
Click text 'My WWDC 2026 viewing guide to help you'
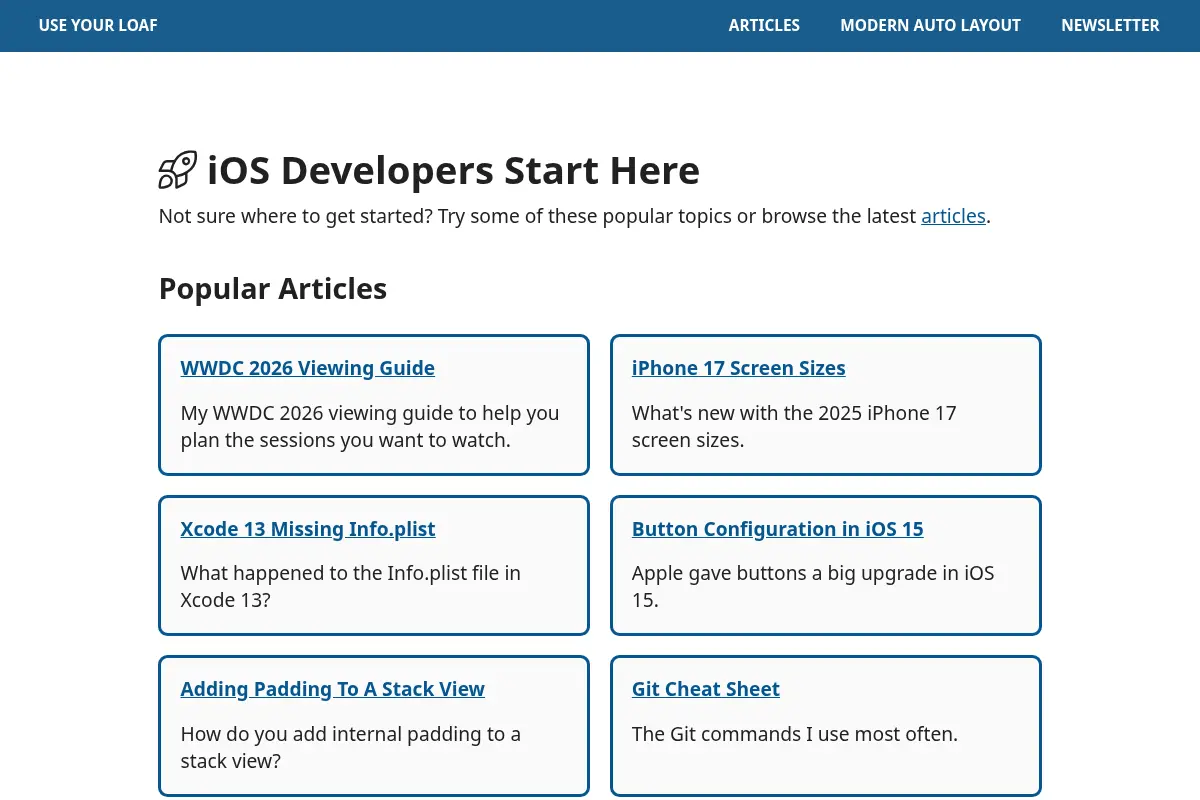click(370, 413)
